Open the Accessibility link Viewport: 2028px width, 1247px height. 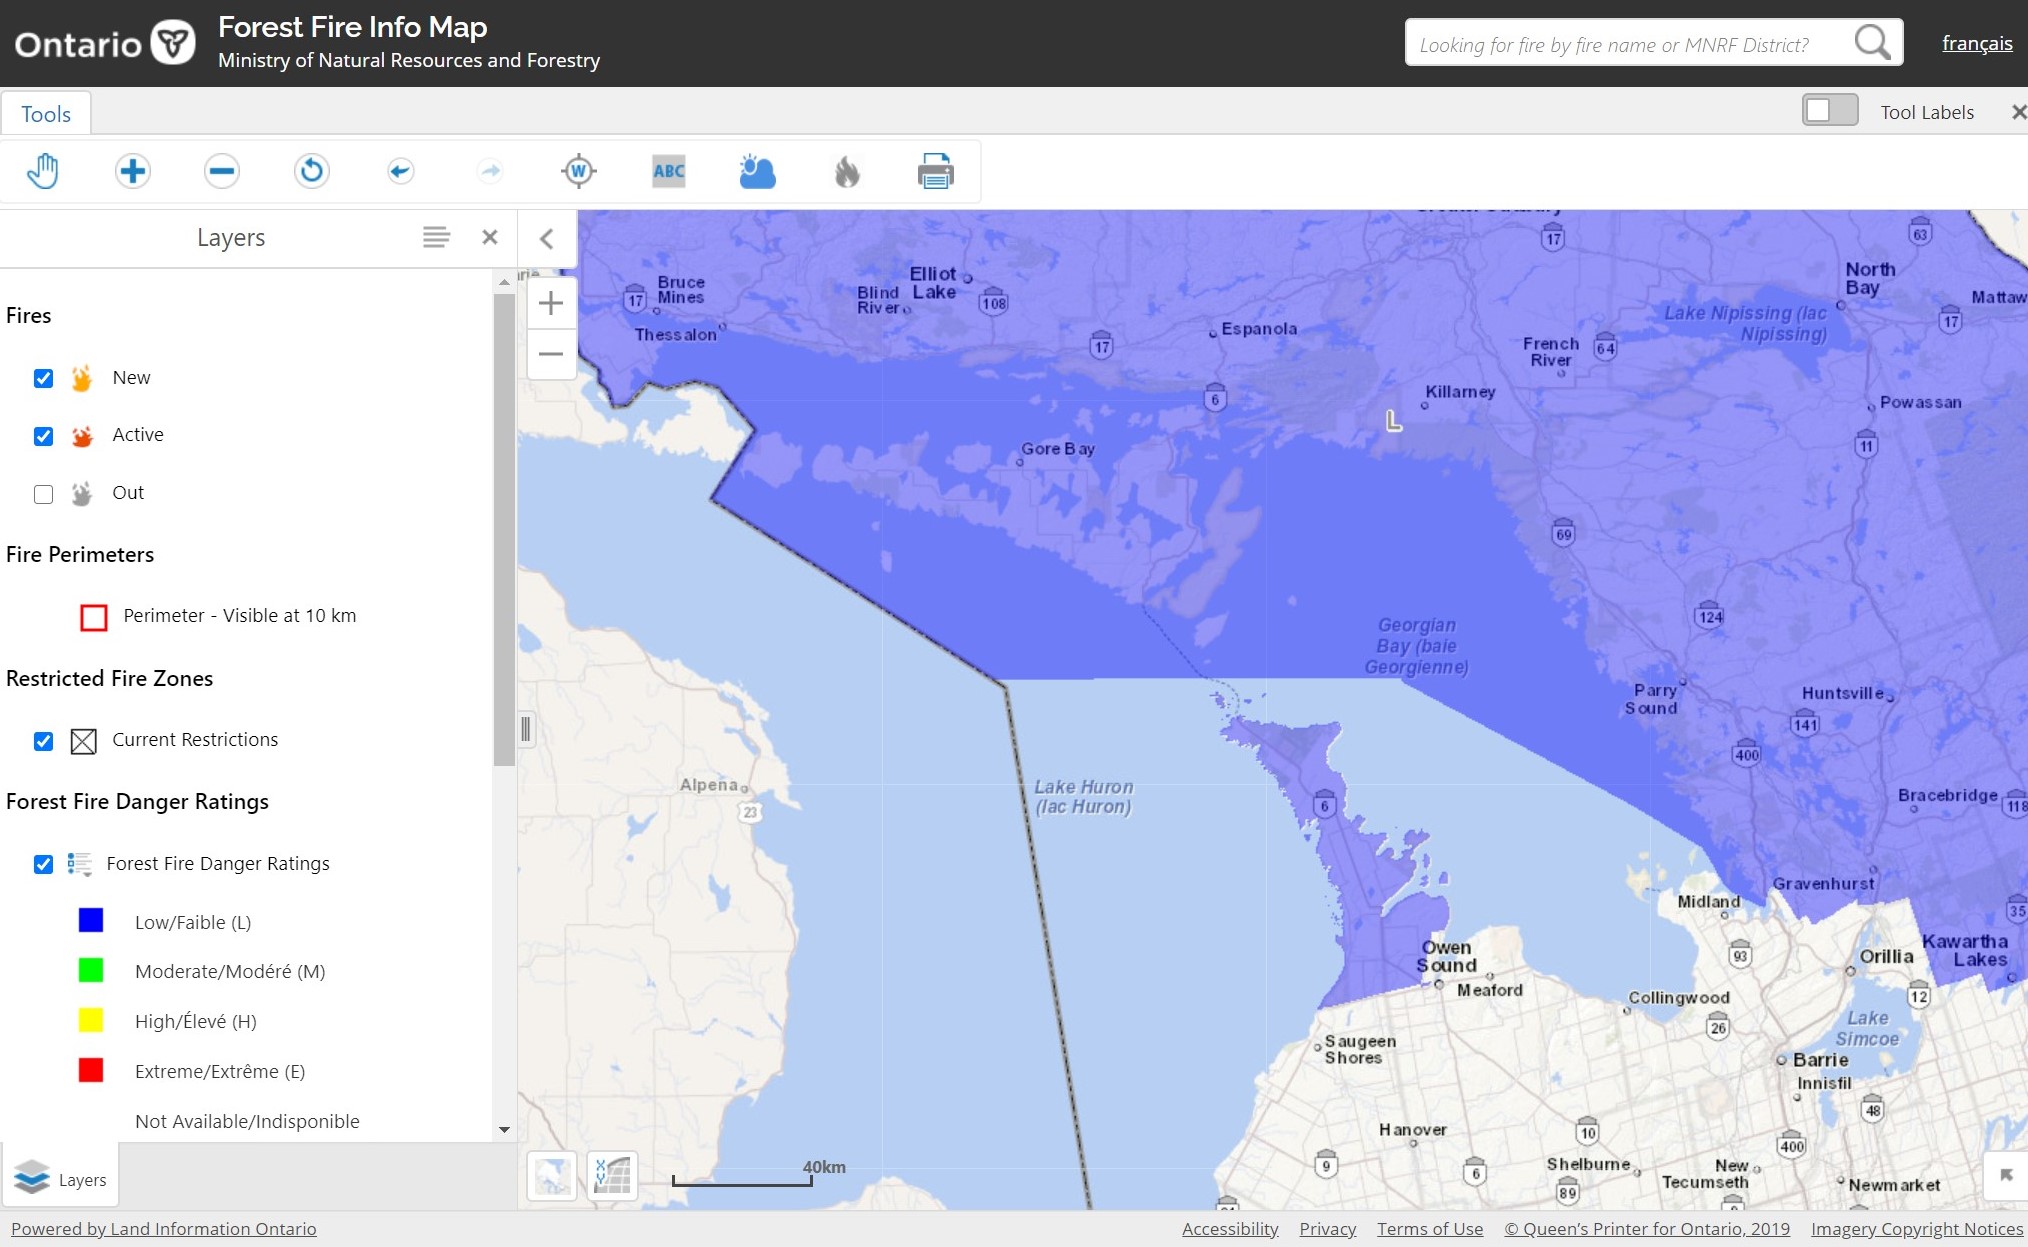click(1230, 1229)
